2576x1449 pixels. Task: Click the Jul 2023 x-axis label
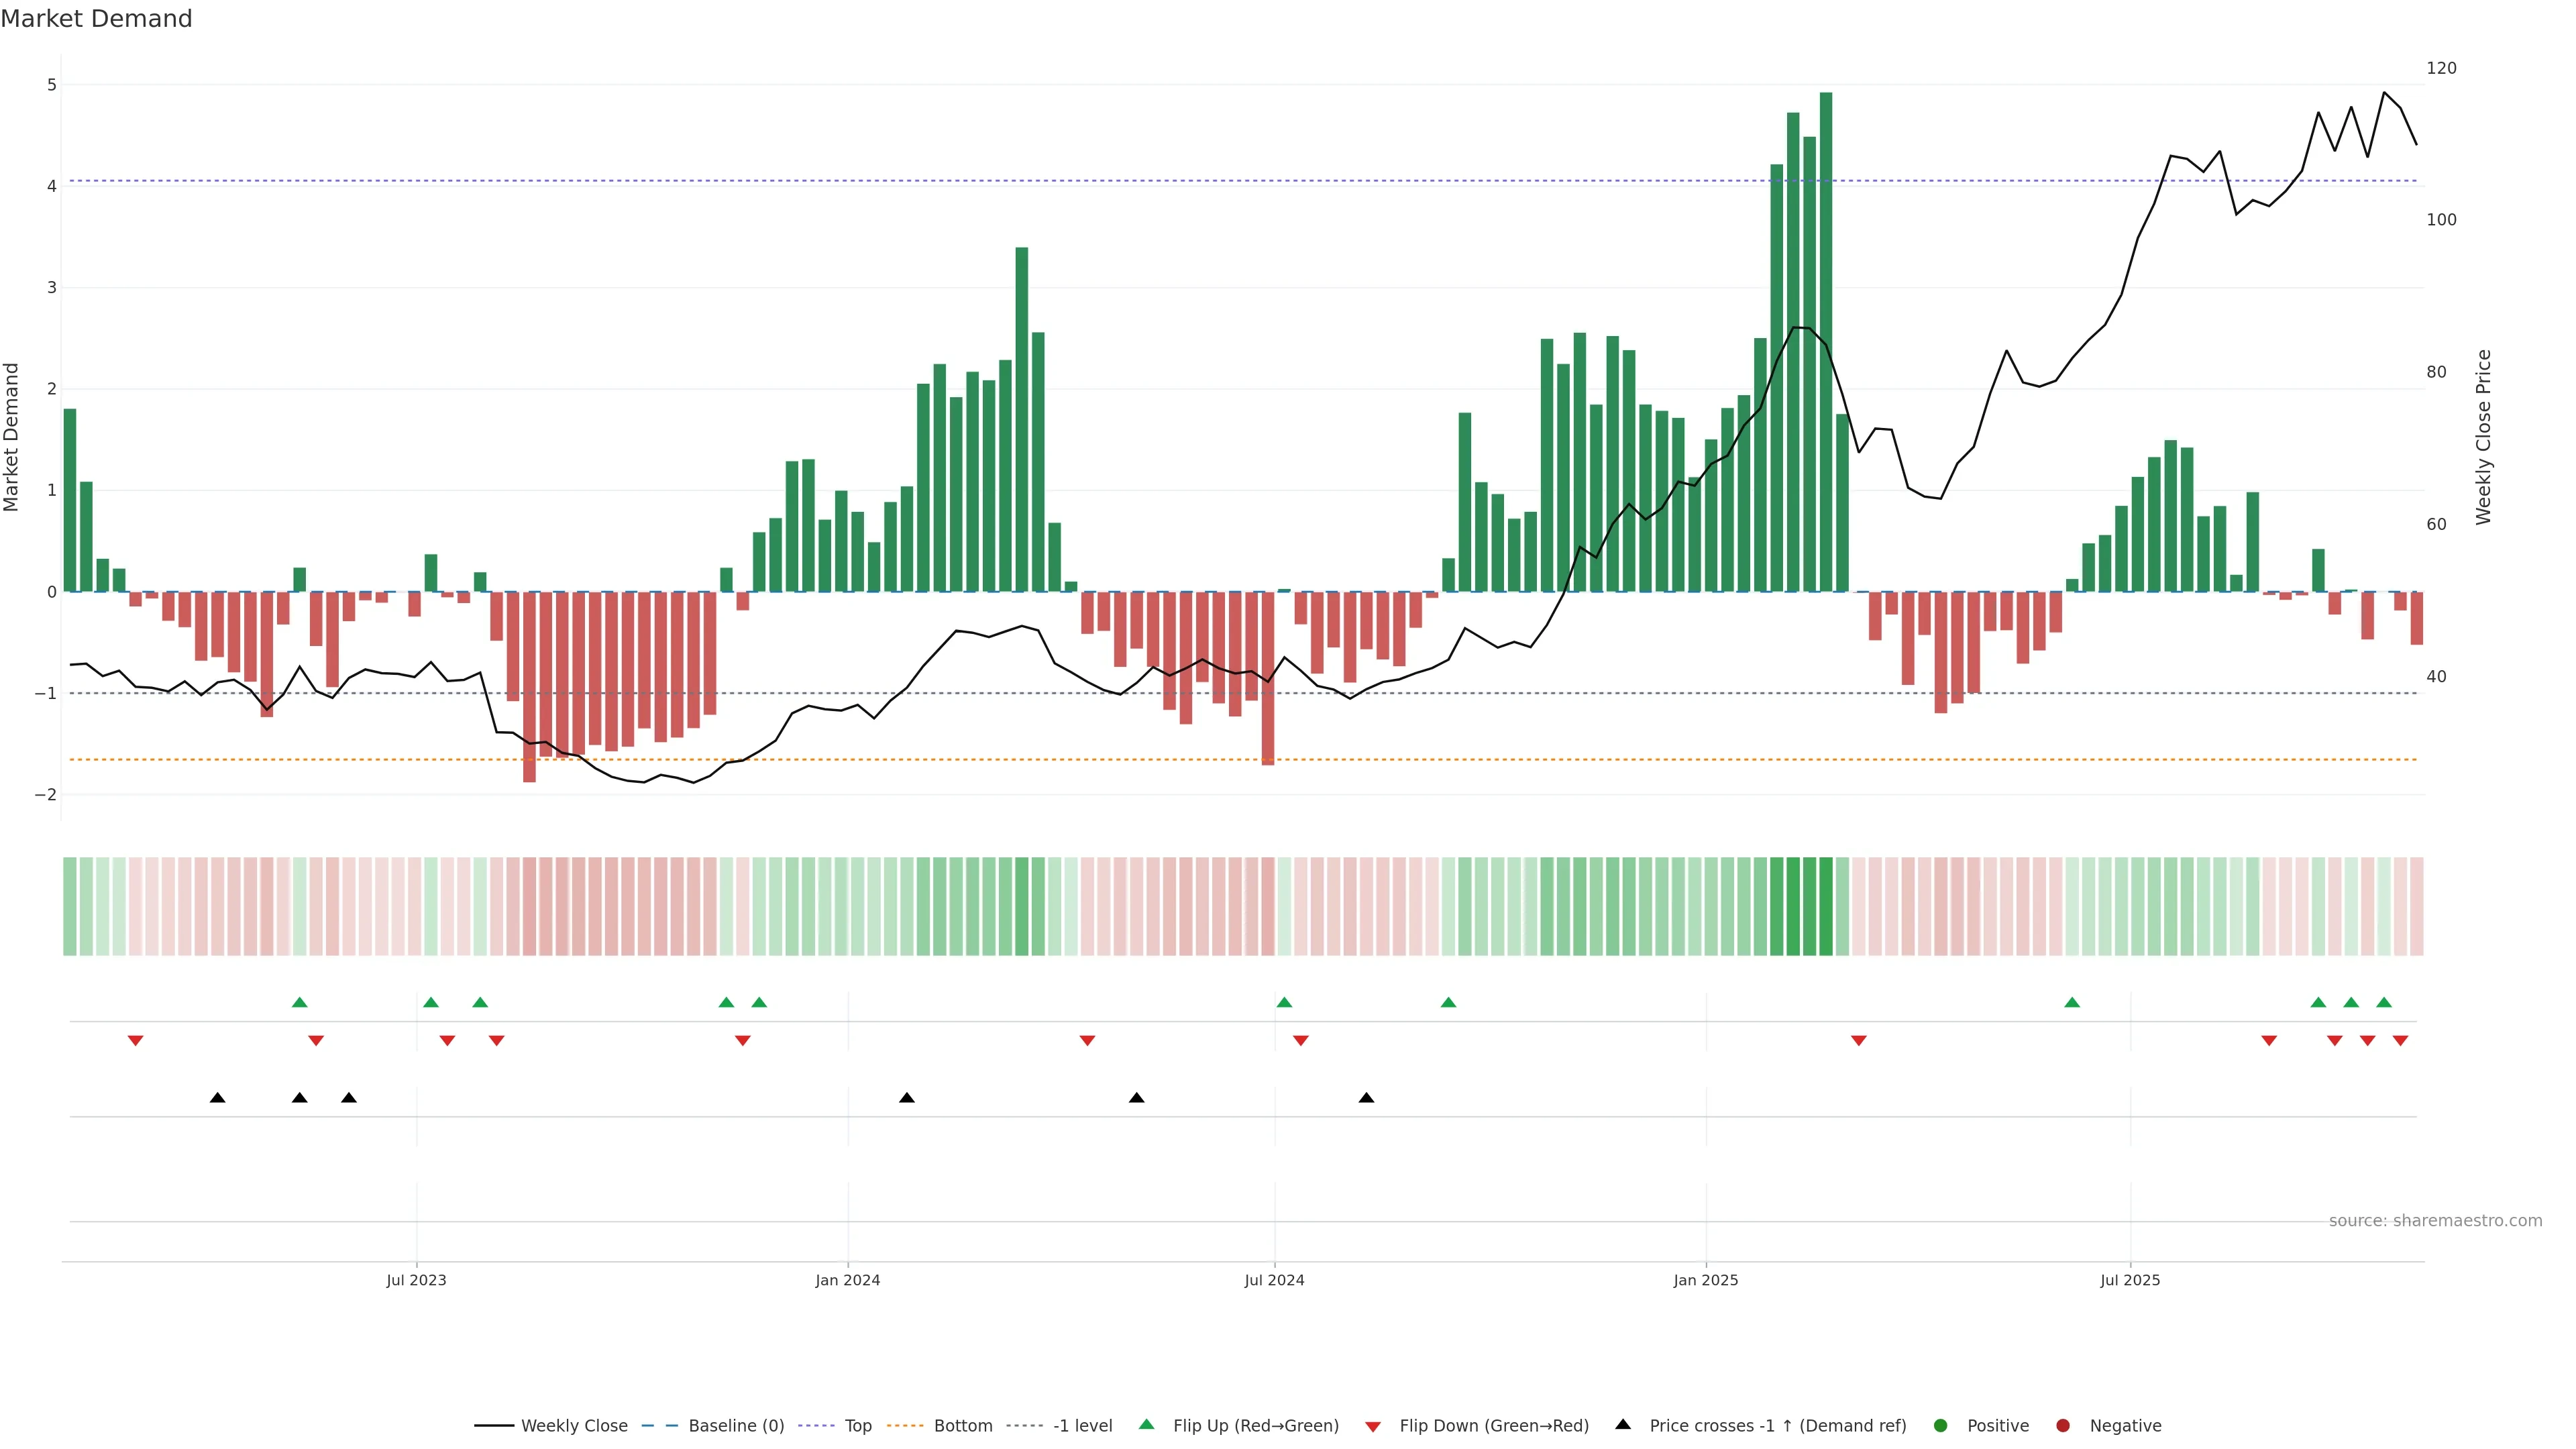[416, 1280]
